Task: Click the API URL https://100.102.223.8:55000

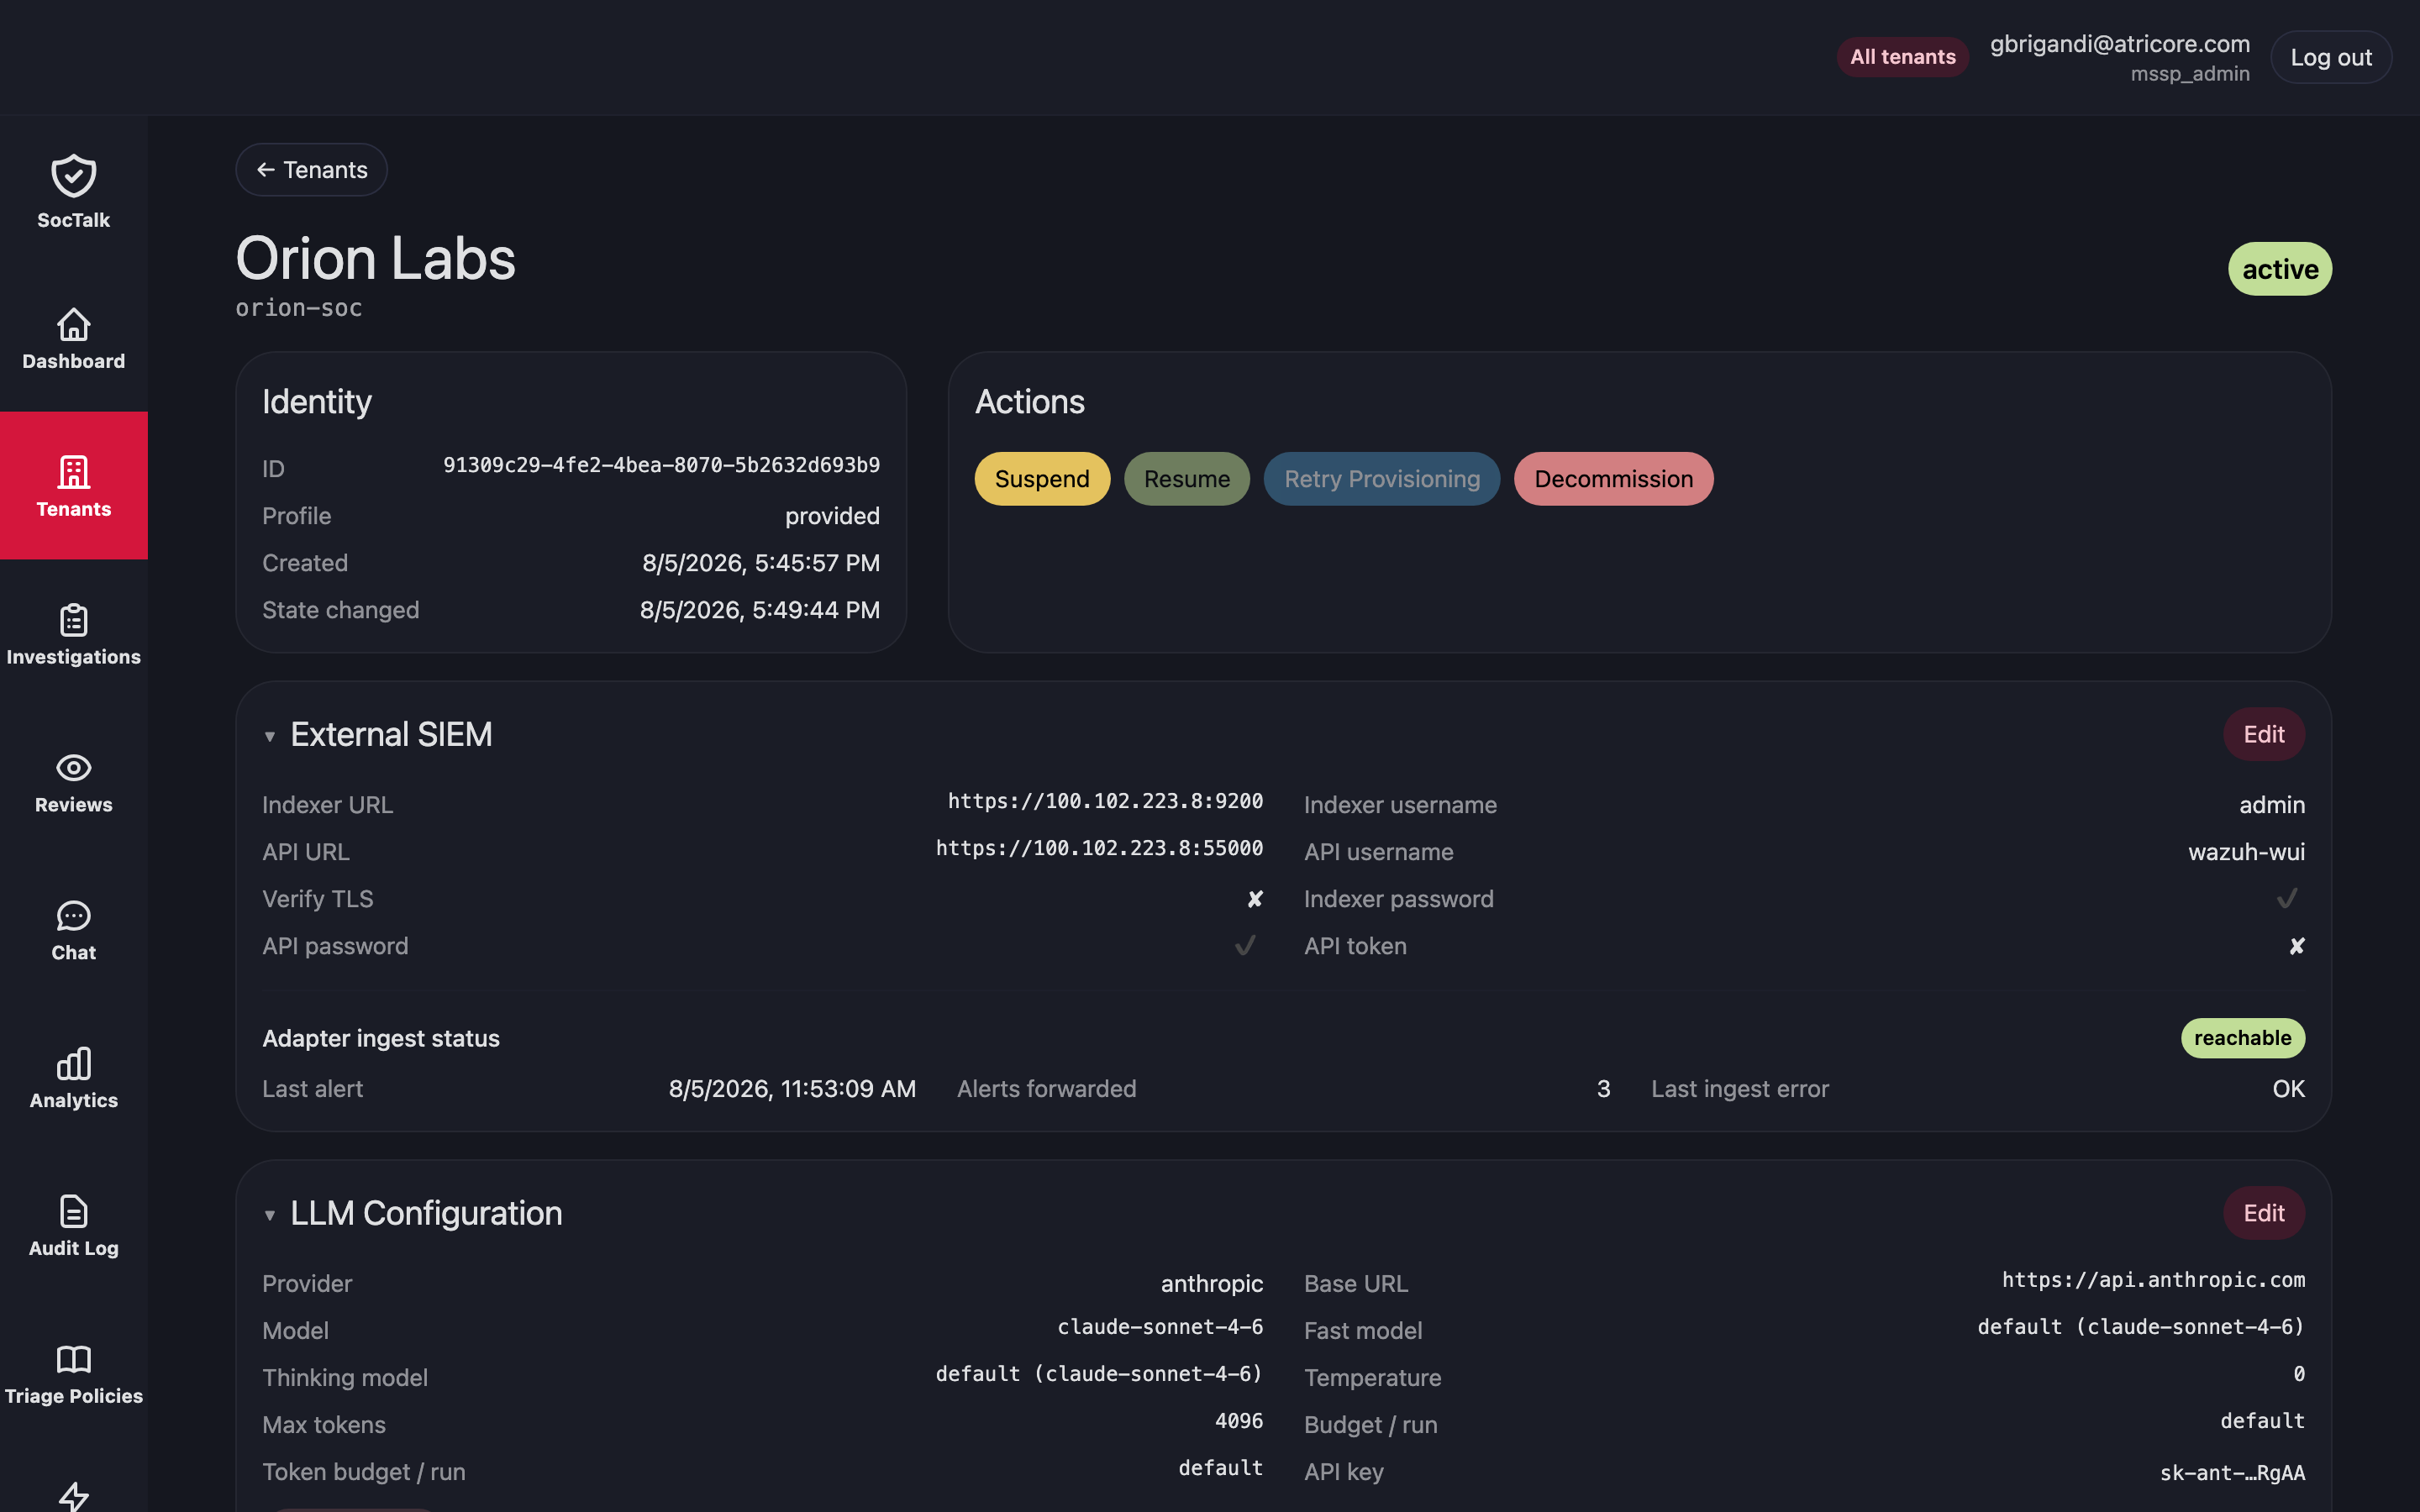Action: pos(1099,848)
